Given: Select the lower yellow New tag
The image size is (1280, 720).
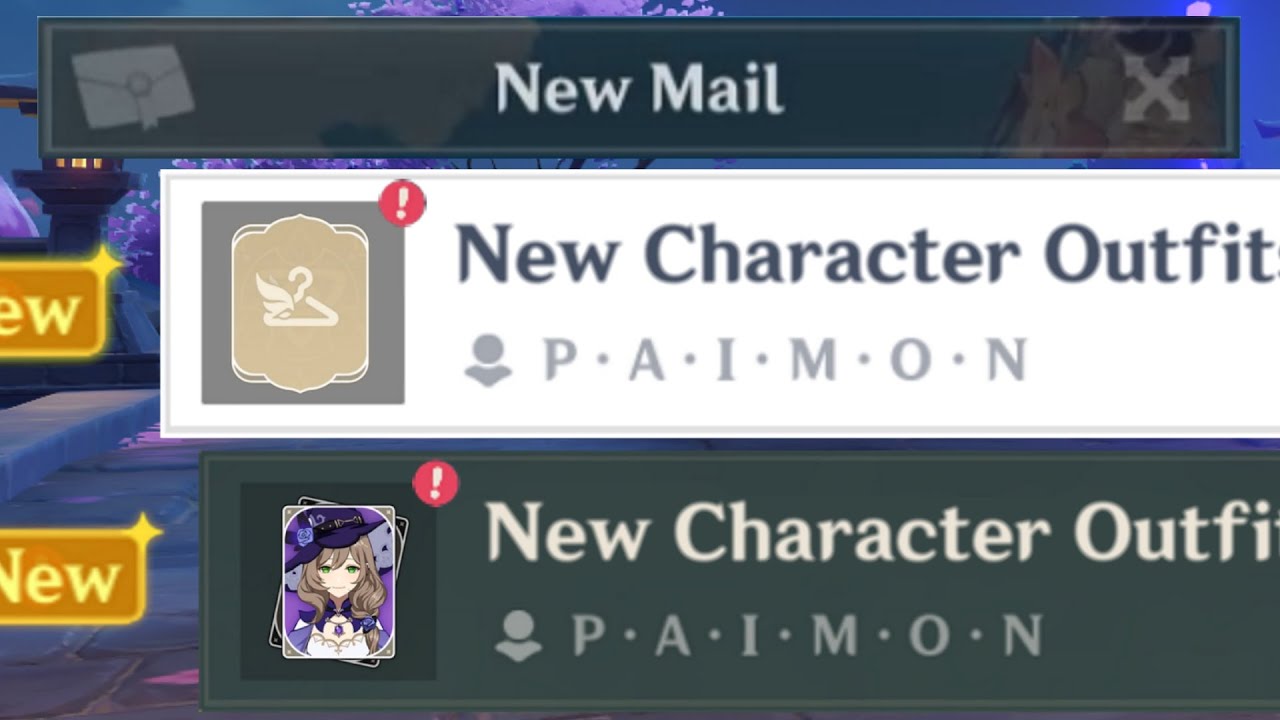Looking at the screenshot, I should (x=70, y=577).
